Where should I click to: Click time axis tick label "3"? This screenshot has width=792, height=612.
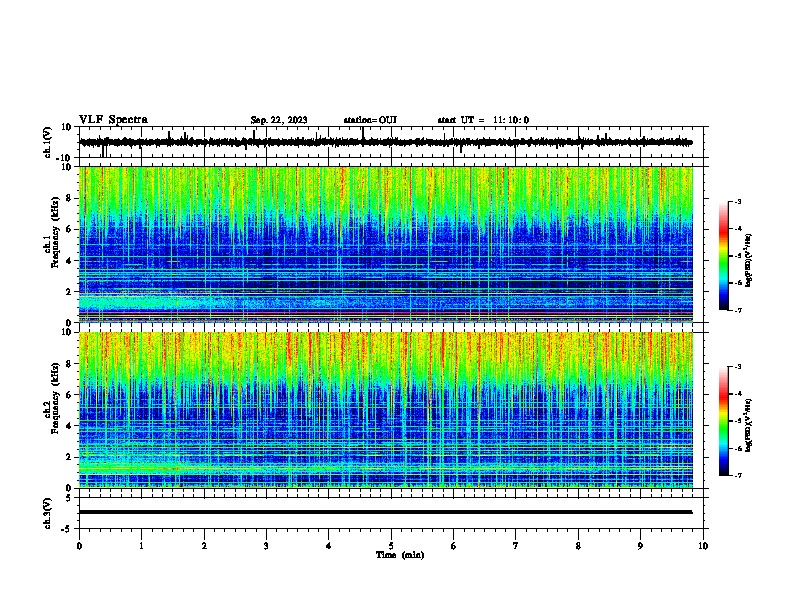[x=266, y=546]
